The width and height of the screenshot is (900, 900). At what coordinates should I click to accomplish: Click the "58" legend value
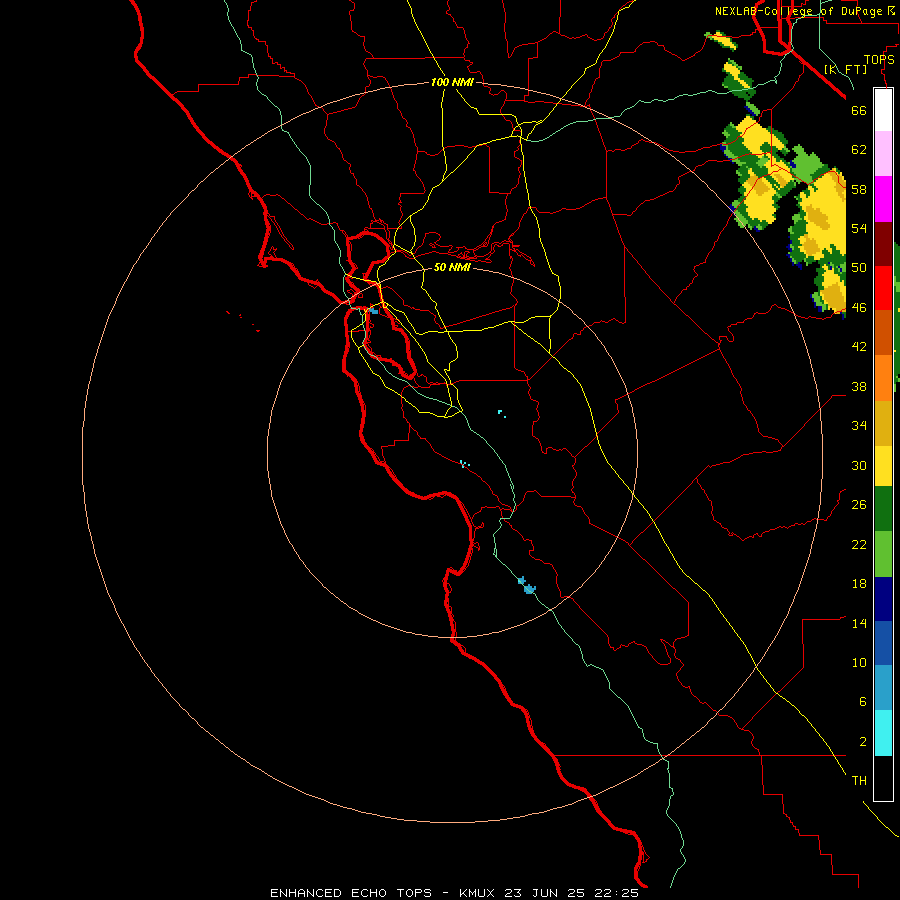coord(859,189)
